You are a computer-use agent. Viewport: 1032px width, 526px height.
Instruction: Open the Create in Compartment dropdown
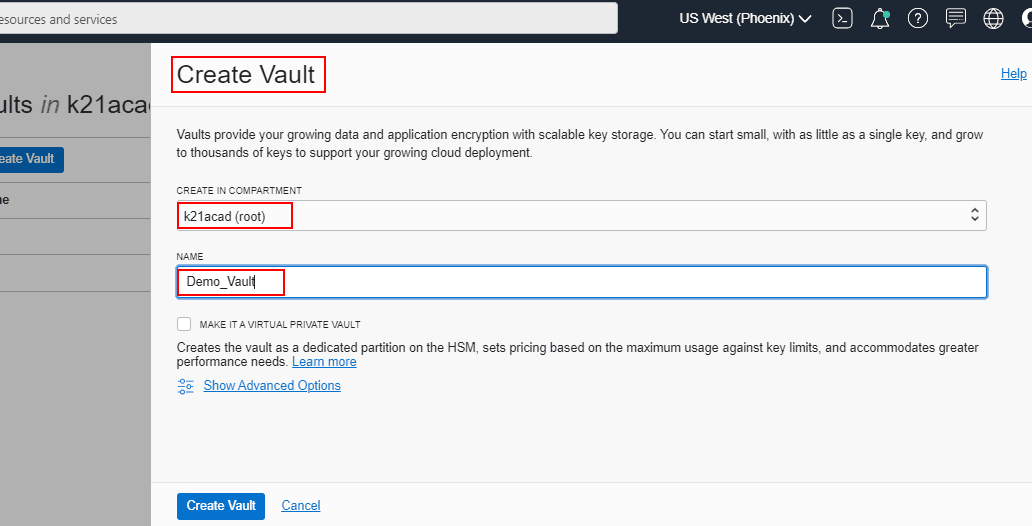click(581, 215)
